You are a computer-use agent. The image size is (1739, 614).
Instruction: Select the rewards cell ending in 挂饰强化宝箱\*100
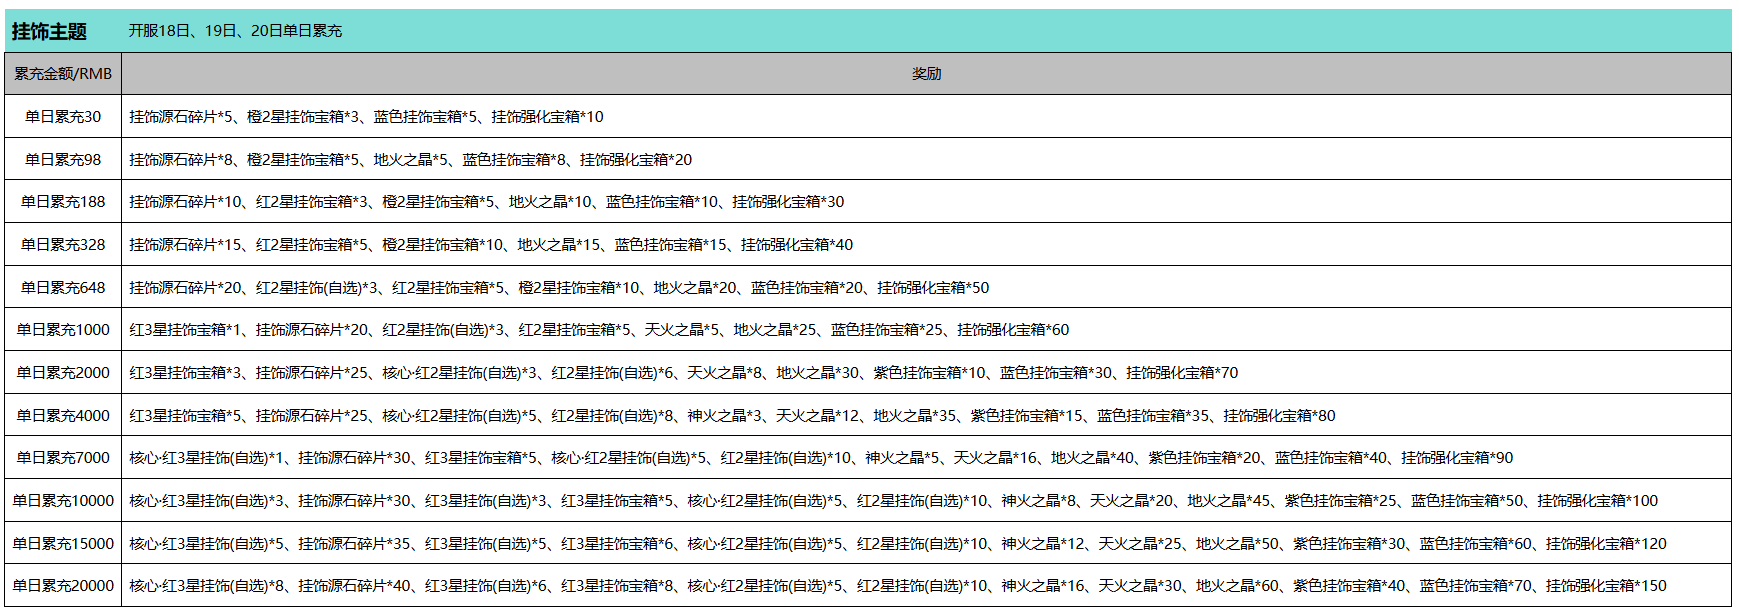point(893,501)
